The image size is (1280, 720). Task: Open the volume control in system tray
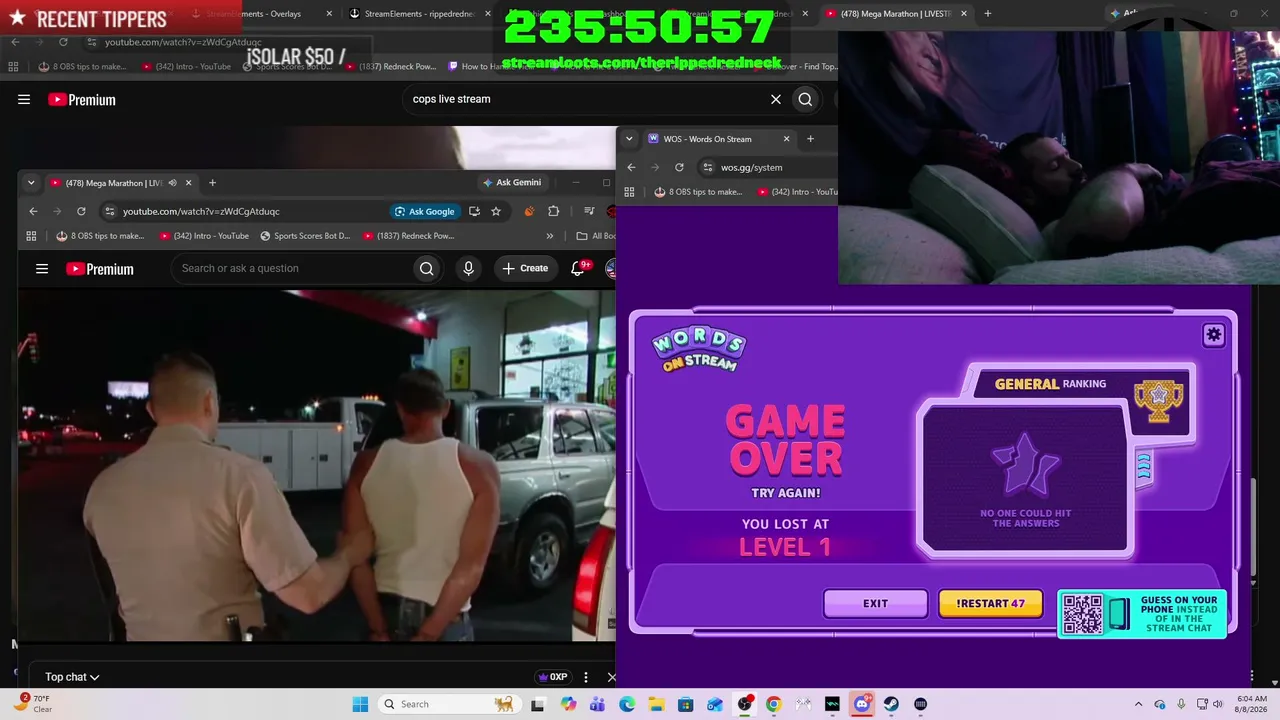(x=1217, y=704)
